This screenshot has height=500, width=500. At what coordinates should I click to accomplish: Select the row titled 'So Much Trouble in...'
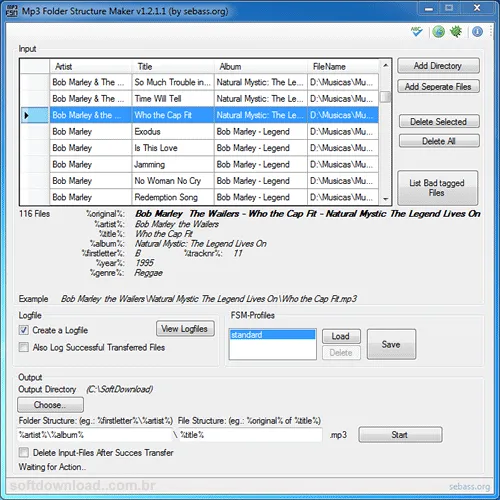coord(199,82)
